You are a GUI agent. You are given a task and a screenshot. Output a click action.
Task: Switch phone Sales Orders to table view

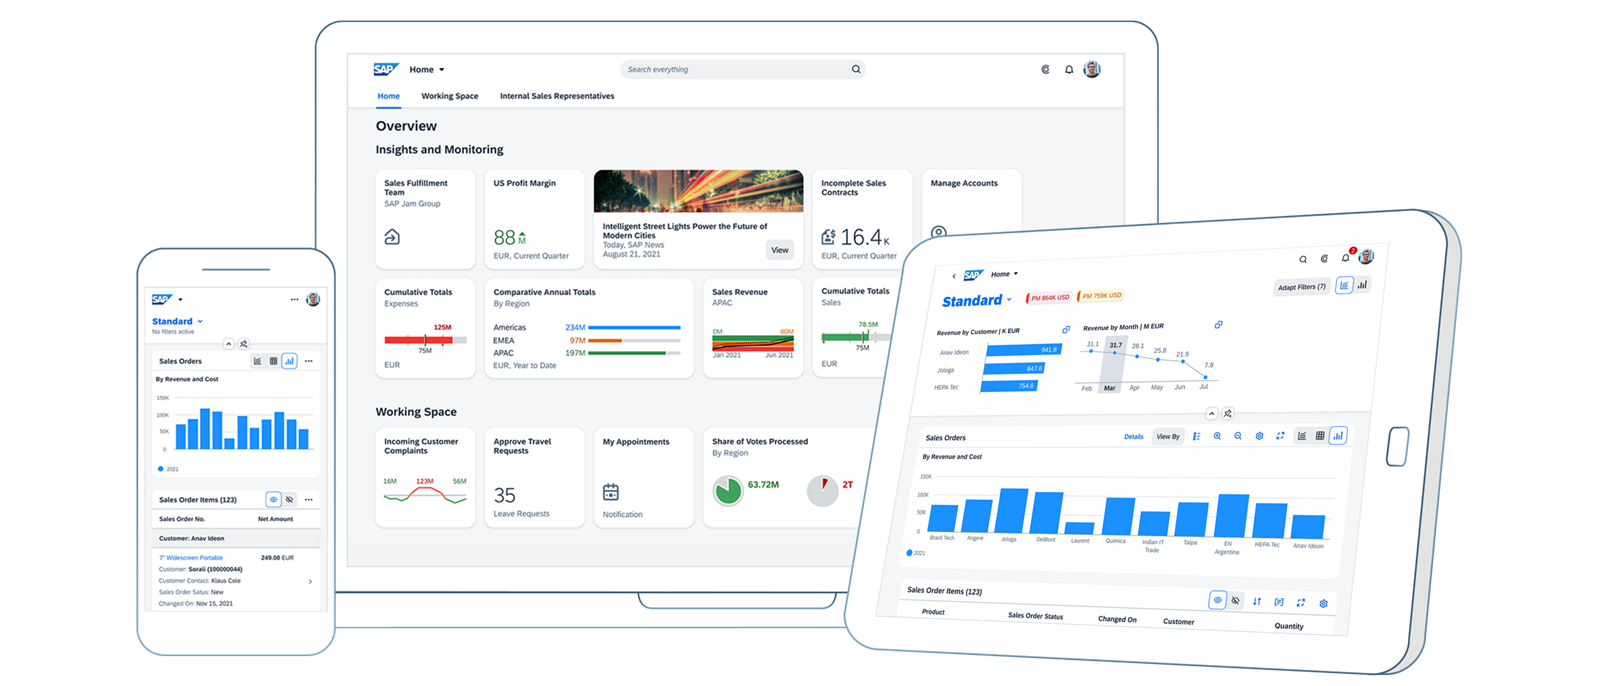point(273,361)
